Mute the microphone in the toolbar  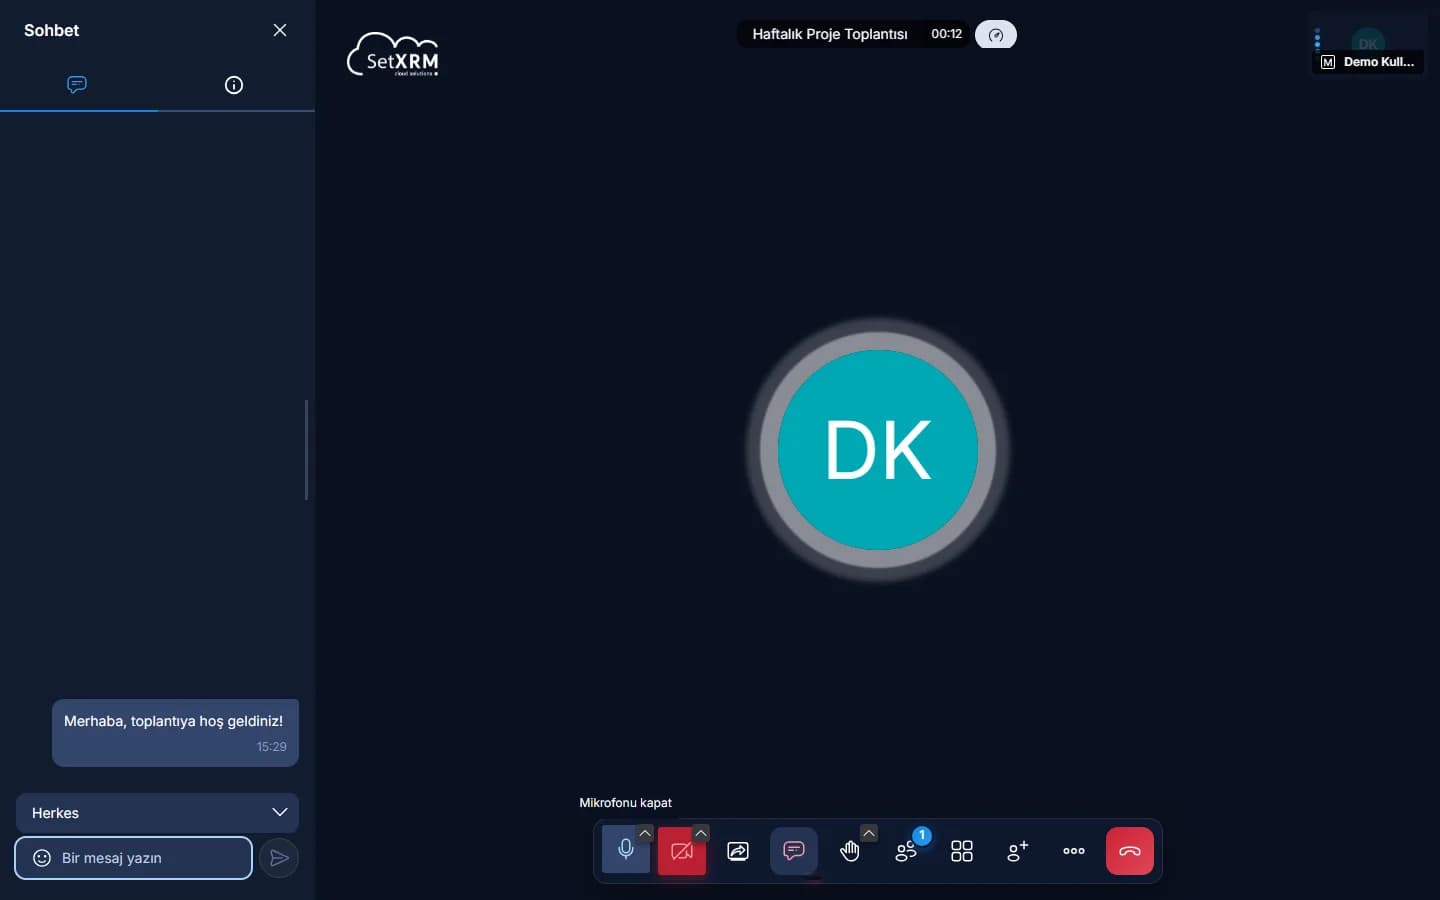coord(626,851)
